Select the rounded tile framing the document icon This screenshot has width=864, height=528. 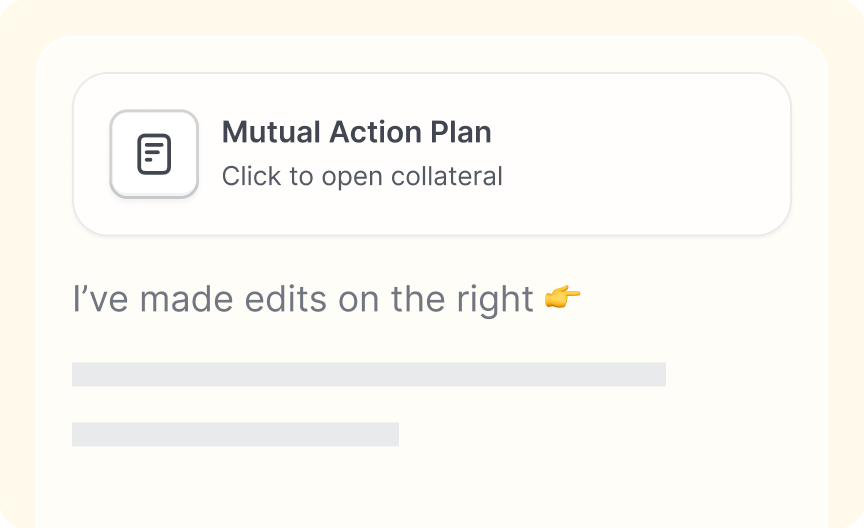point(154,154)
